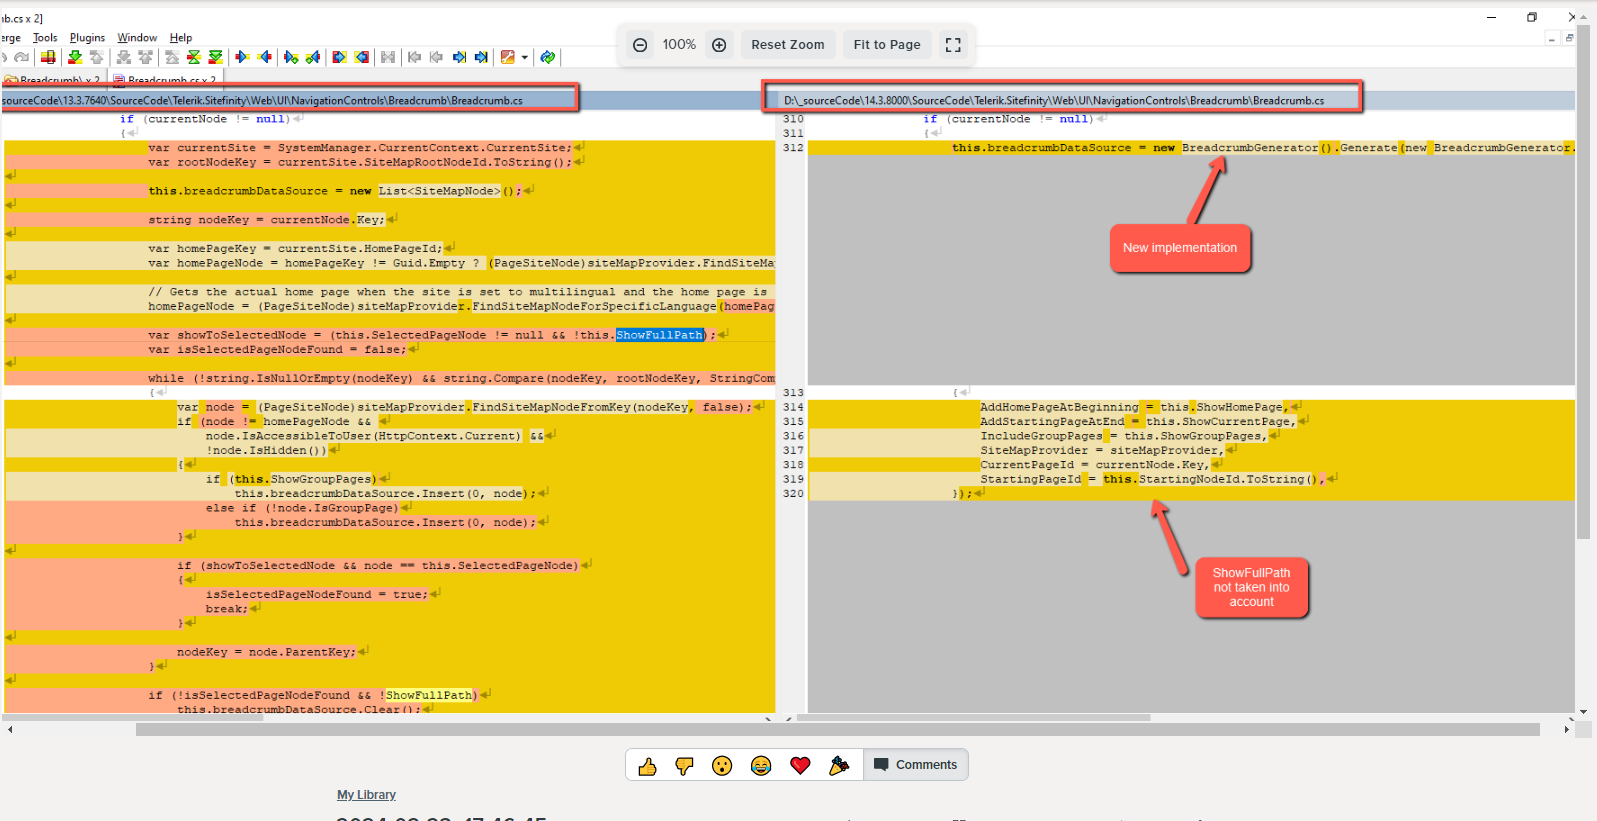Screen dimensions: 1597x821
Task: Click the left pane 13.3.7640 file path header
Action: [x=289, y=100]
